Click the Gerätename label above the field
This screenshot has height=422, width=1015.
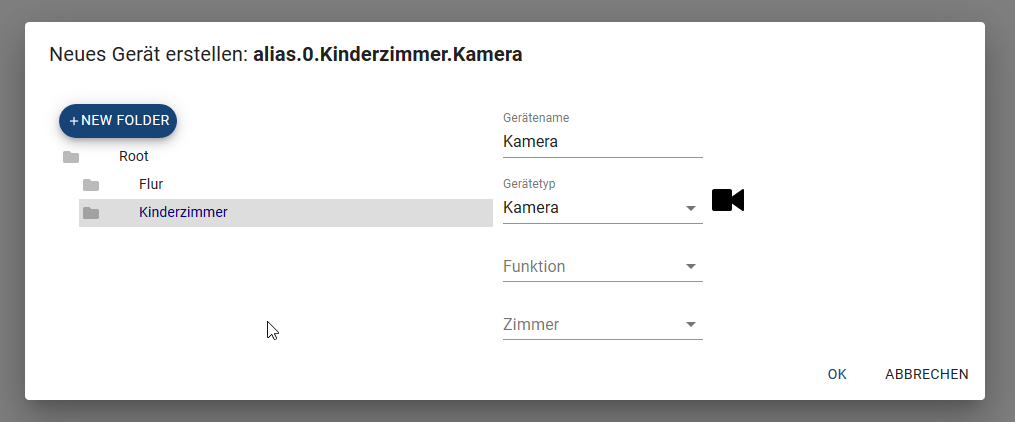[536, 118]
